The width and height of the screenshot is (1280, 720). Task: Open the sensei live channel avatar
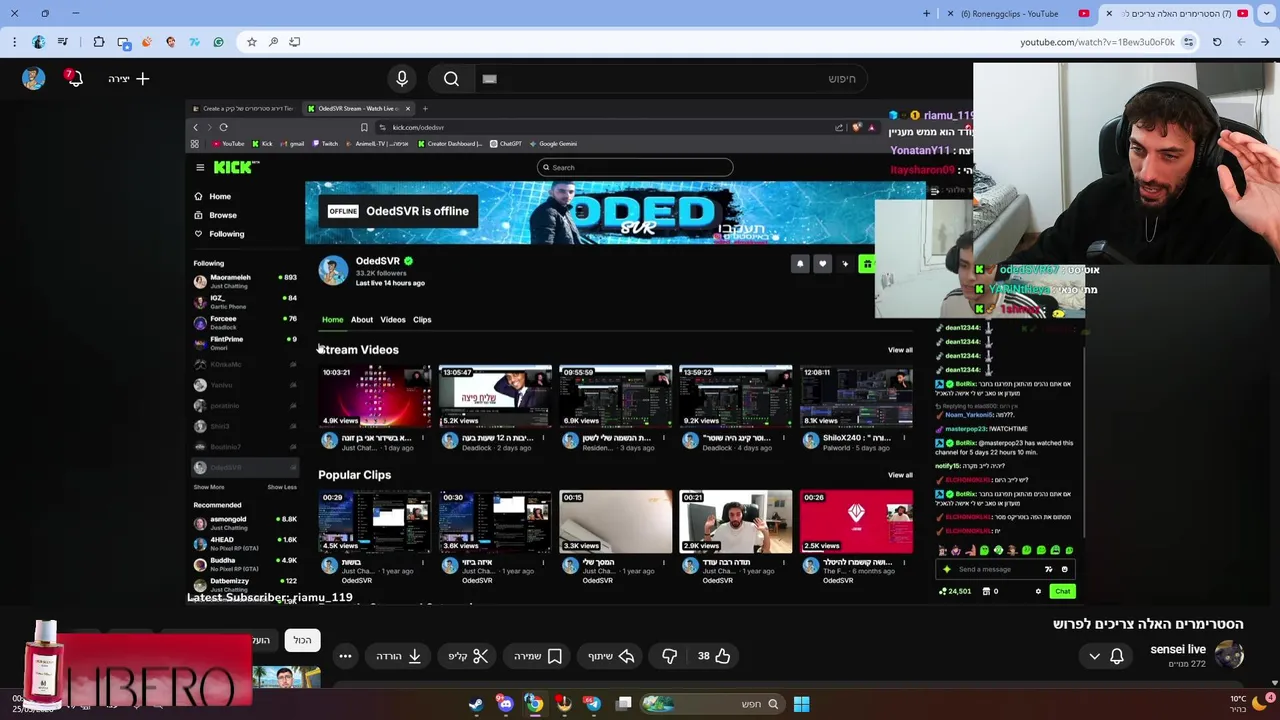click(1228, 656)
